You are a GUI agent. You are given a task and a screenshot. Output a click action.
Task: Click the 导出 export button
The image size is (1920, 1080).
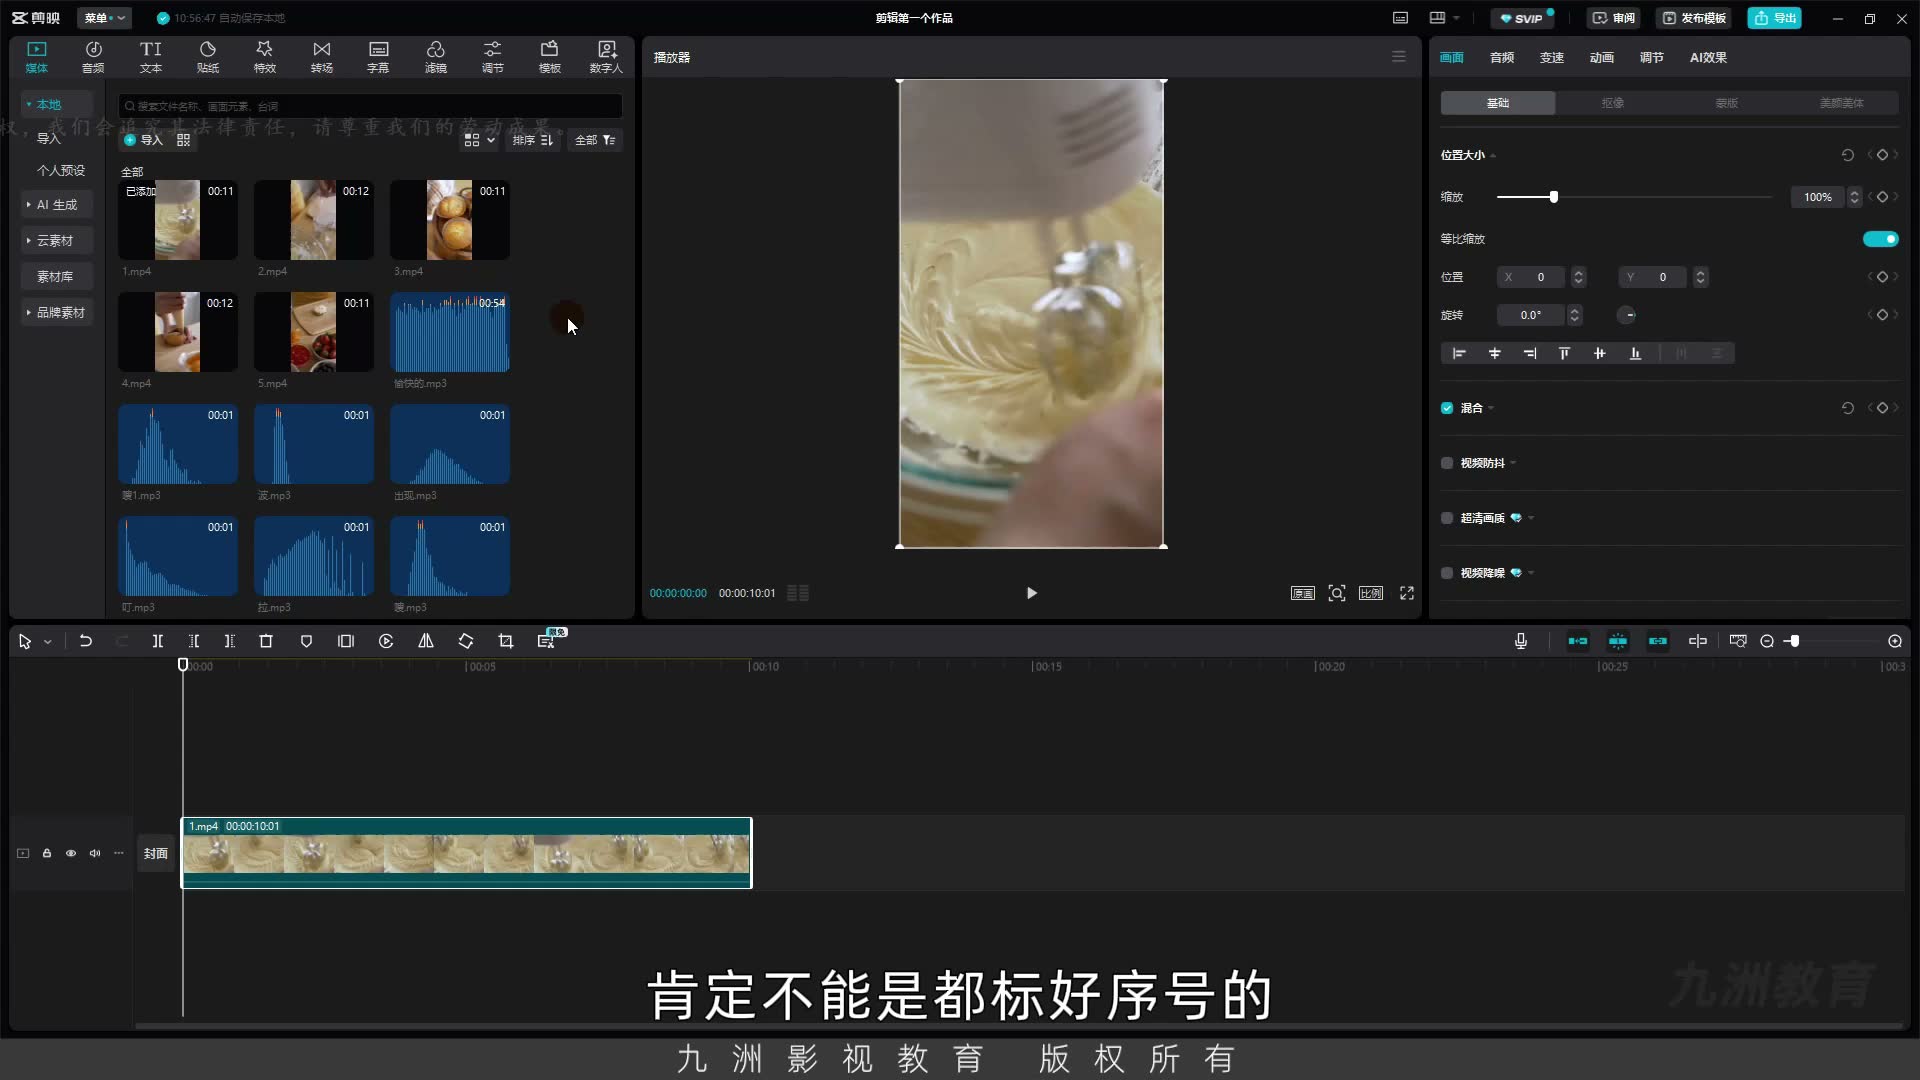coord(1775,18)
